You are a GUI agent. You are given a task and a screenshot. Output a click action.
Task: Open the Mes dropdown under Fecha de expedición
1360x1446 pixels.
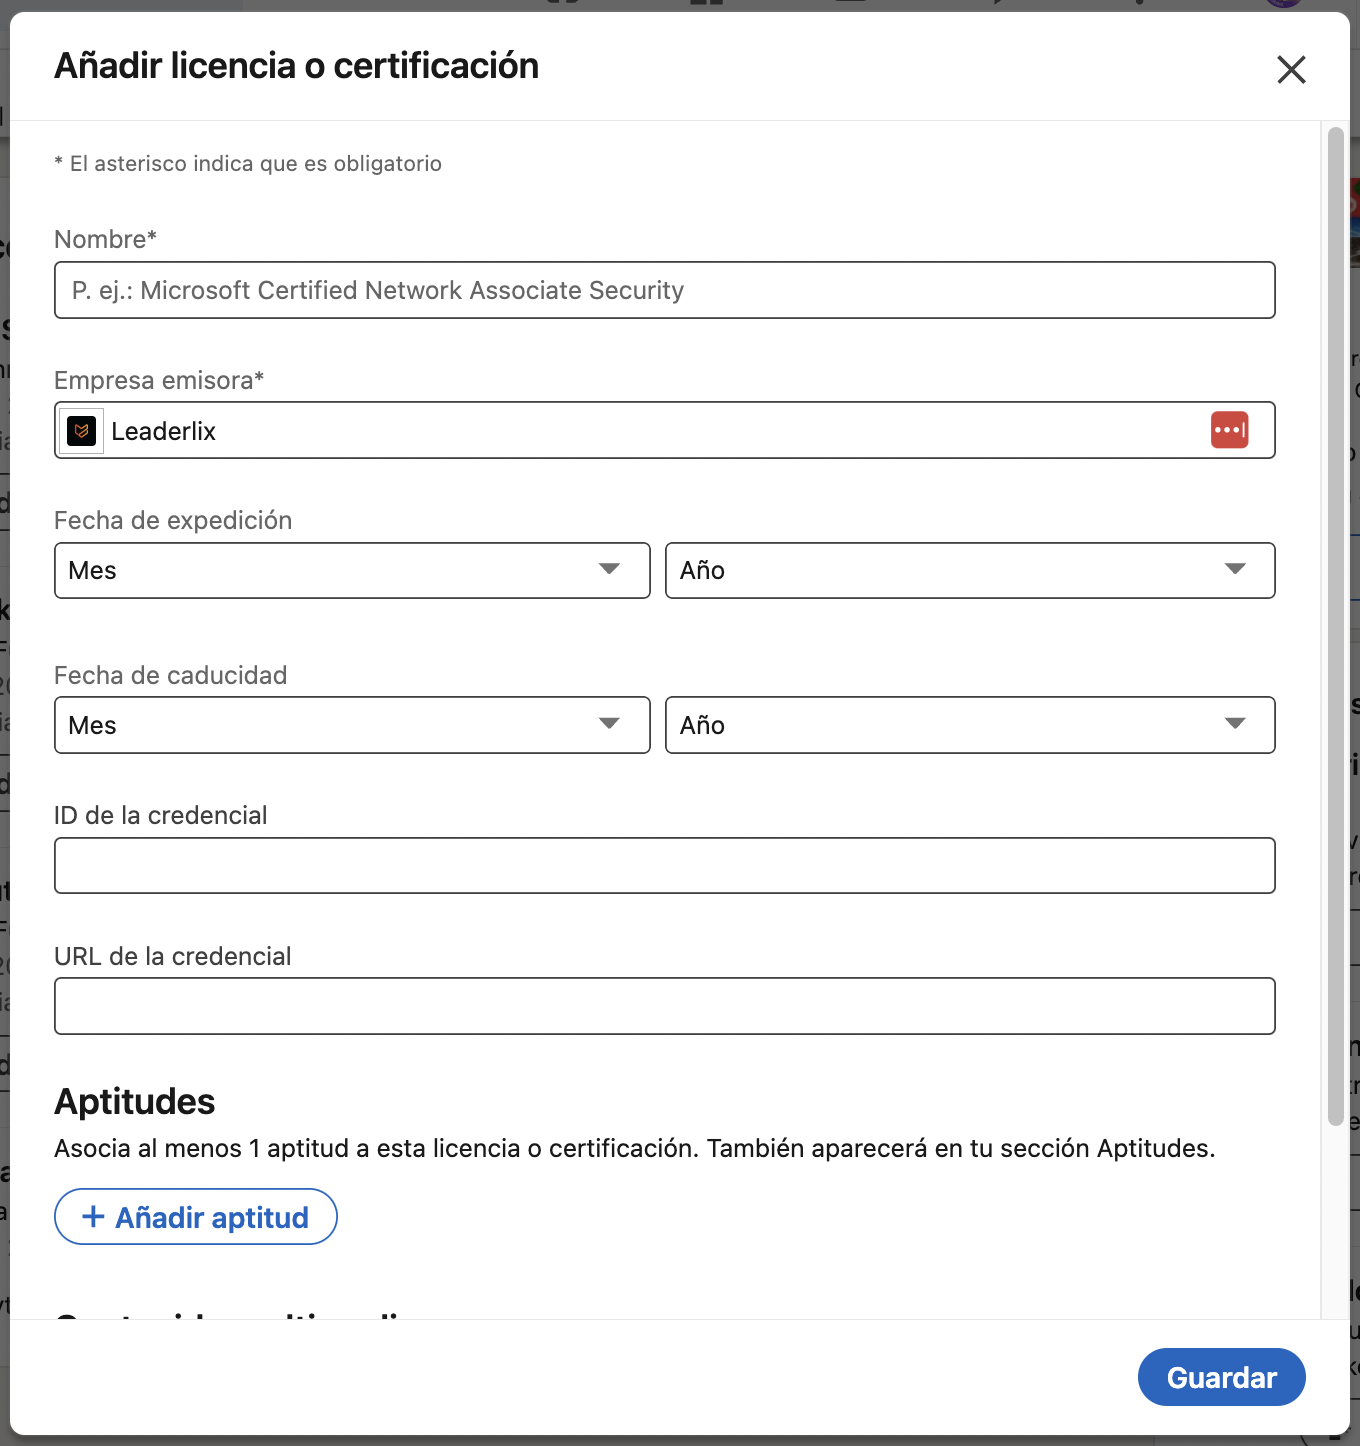point(352,570)
